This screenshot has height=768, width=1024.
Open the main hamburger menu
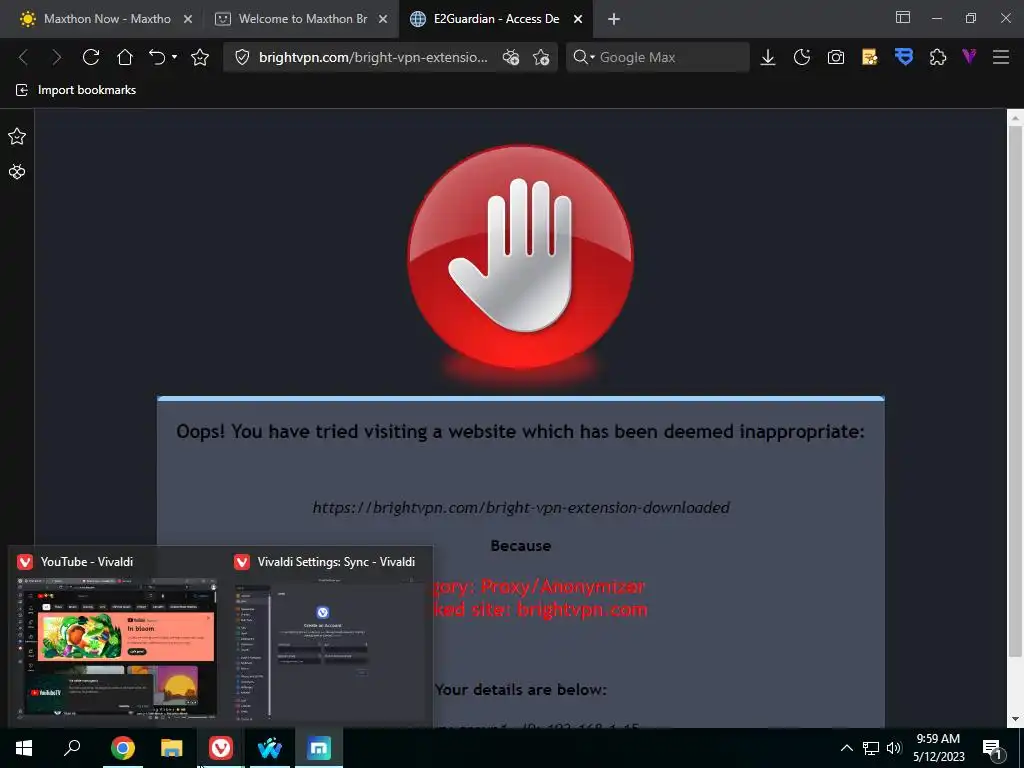pyautogui.click(x=1001, y=57)
